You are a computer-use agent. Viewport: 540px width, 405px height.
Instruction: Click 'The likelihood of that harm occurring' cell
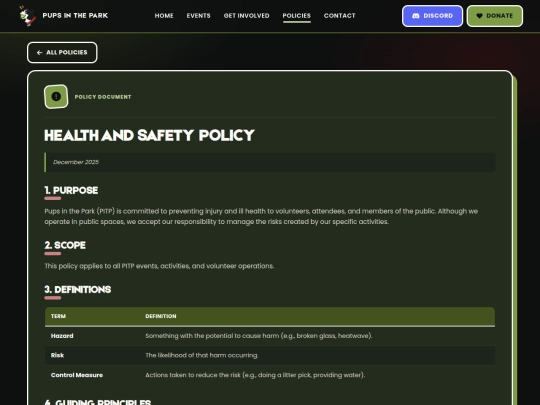201,355
